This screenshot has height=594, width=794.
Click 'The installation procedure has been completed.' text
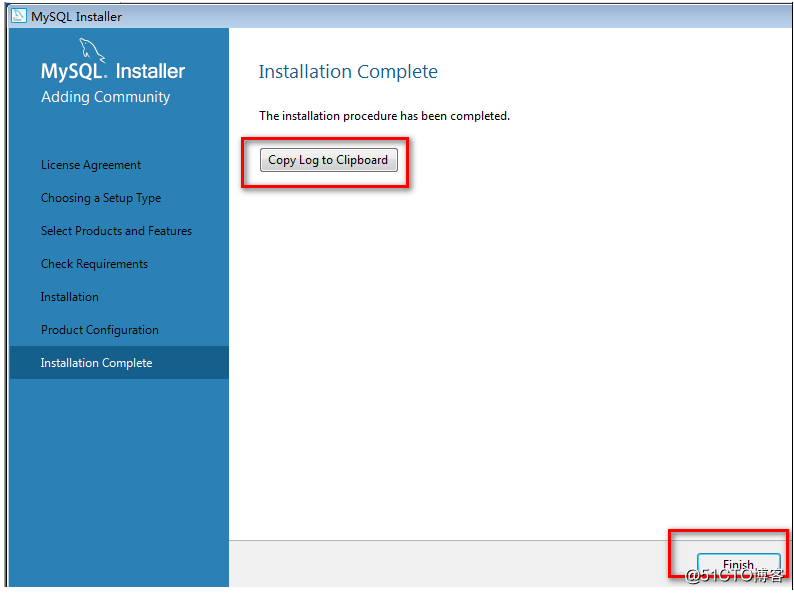pyautogui.click(x=384, y=116)
